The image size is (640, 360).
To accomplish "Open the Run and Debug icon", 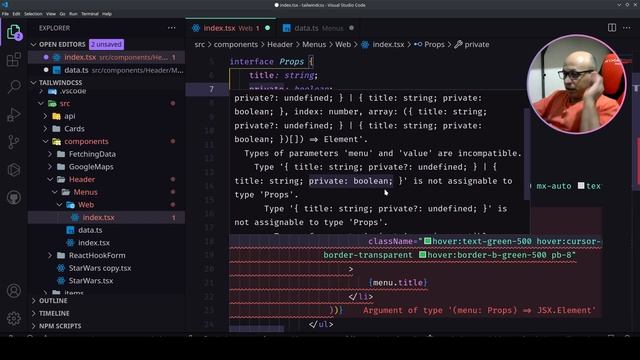I will (14, 115).
